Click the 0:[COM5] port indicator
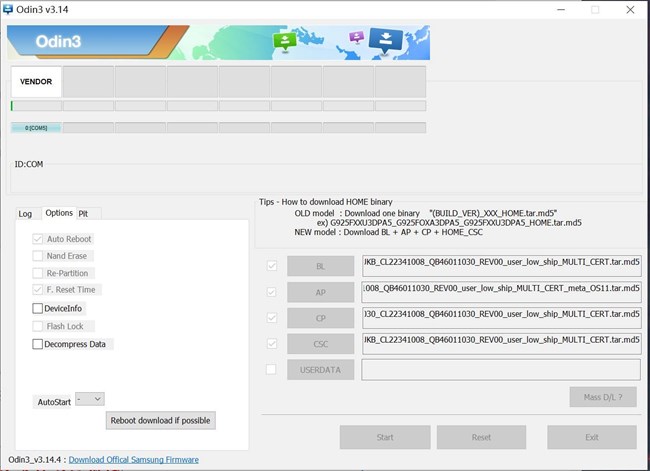650x471 pixels. (x=36, y=128)
